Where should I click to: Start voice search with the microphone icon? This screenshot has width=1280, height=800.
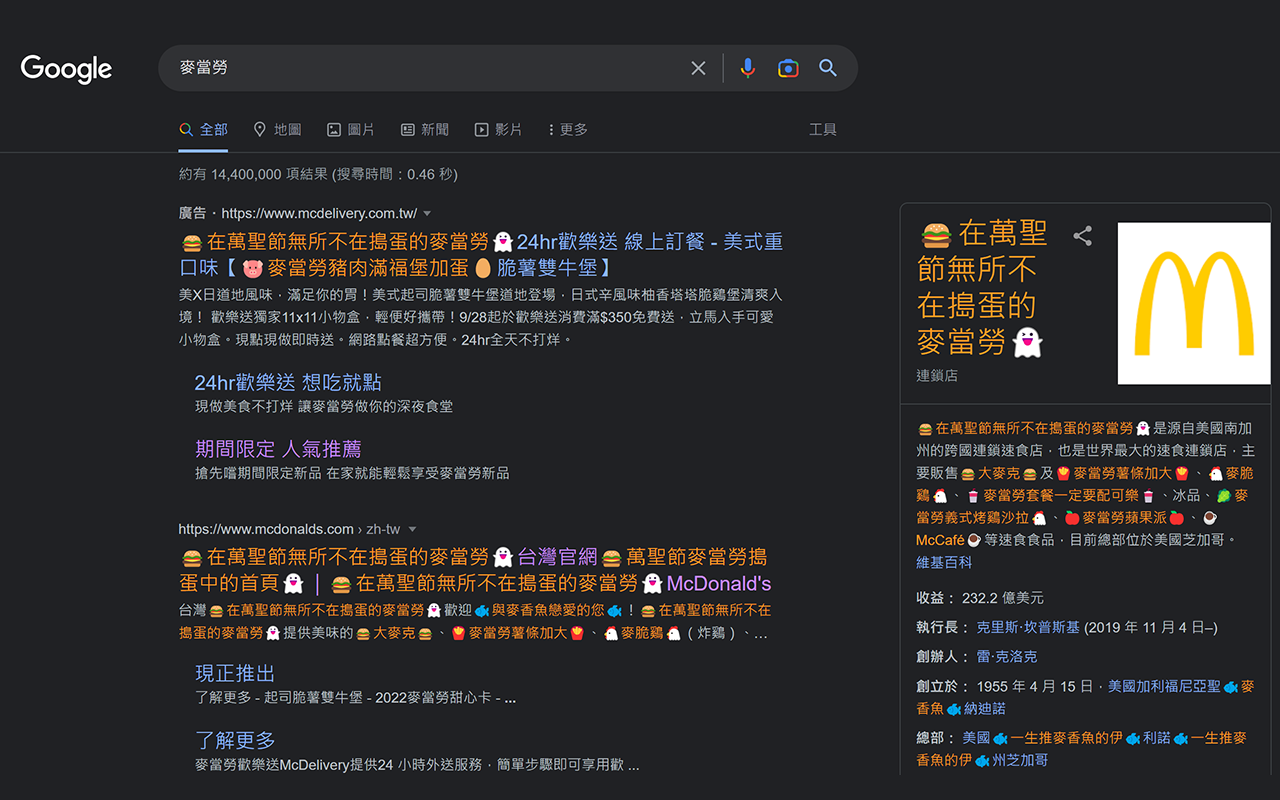click(747, 68)
